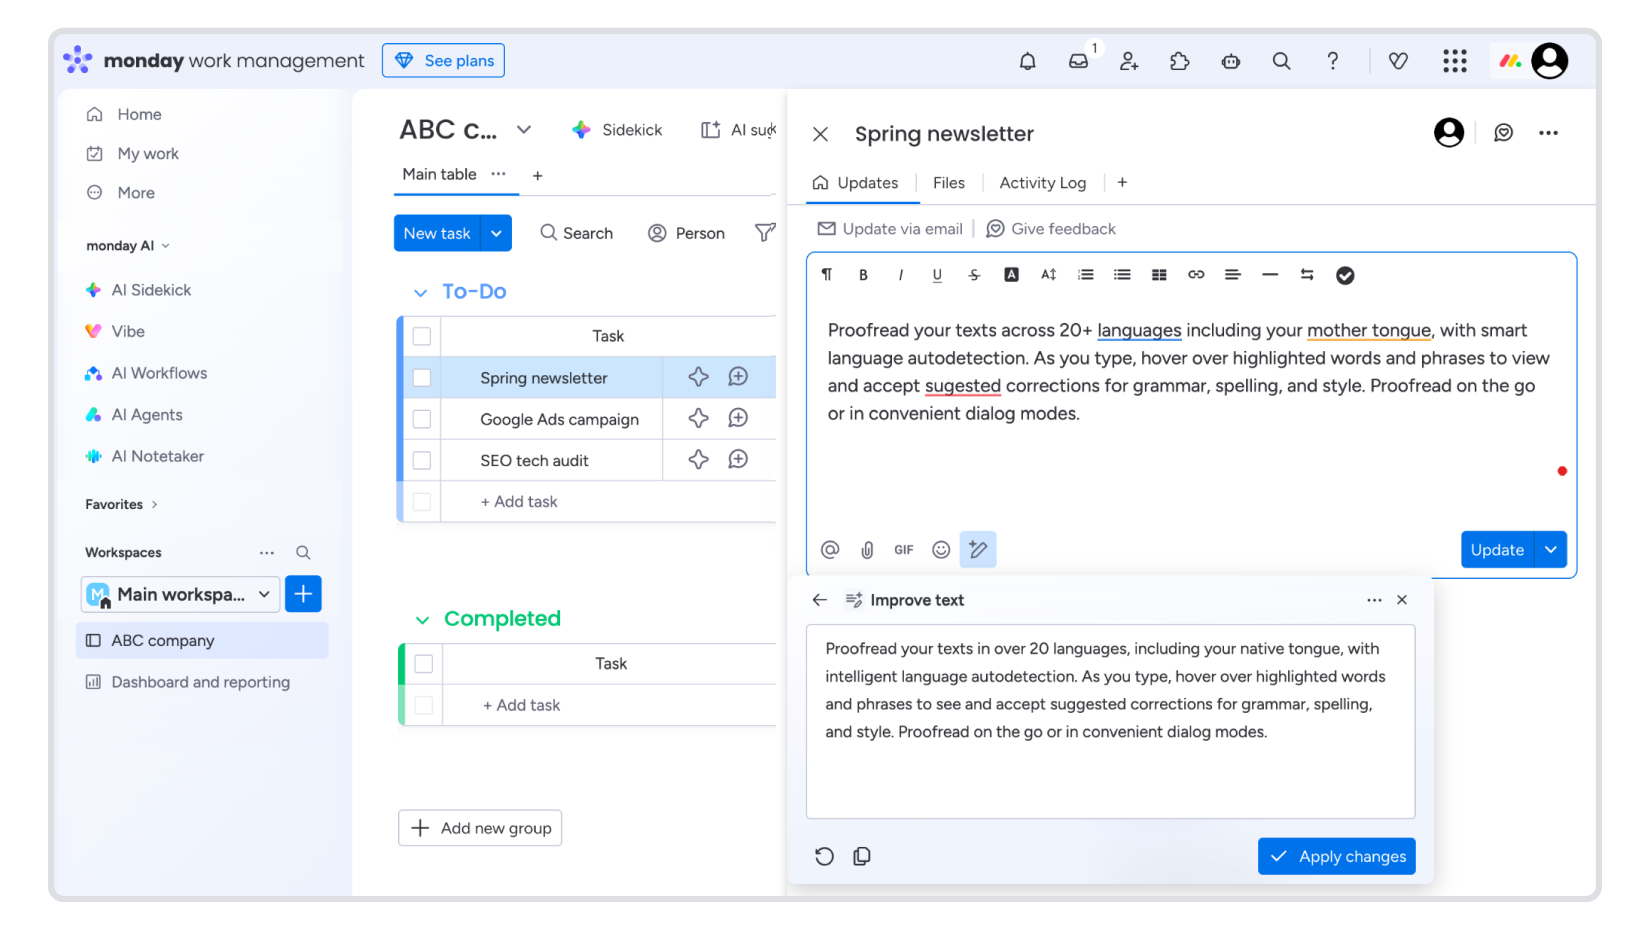Open the ABC board name dropdown chevron
The image size is (1650, 930).
pos(523,130)
